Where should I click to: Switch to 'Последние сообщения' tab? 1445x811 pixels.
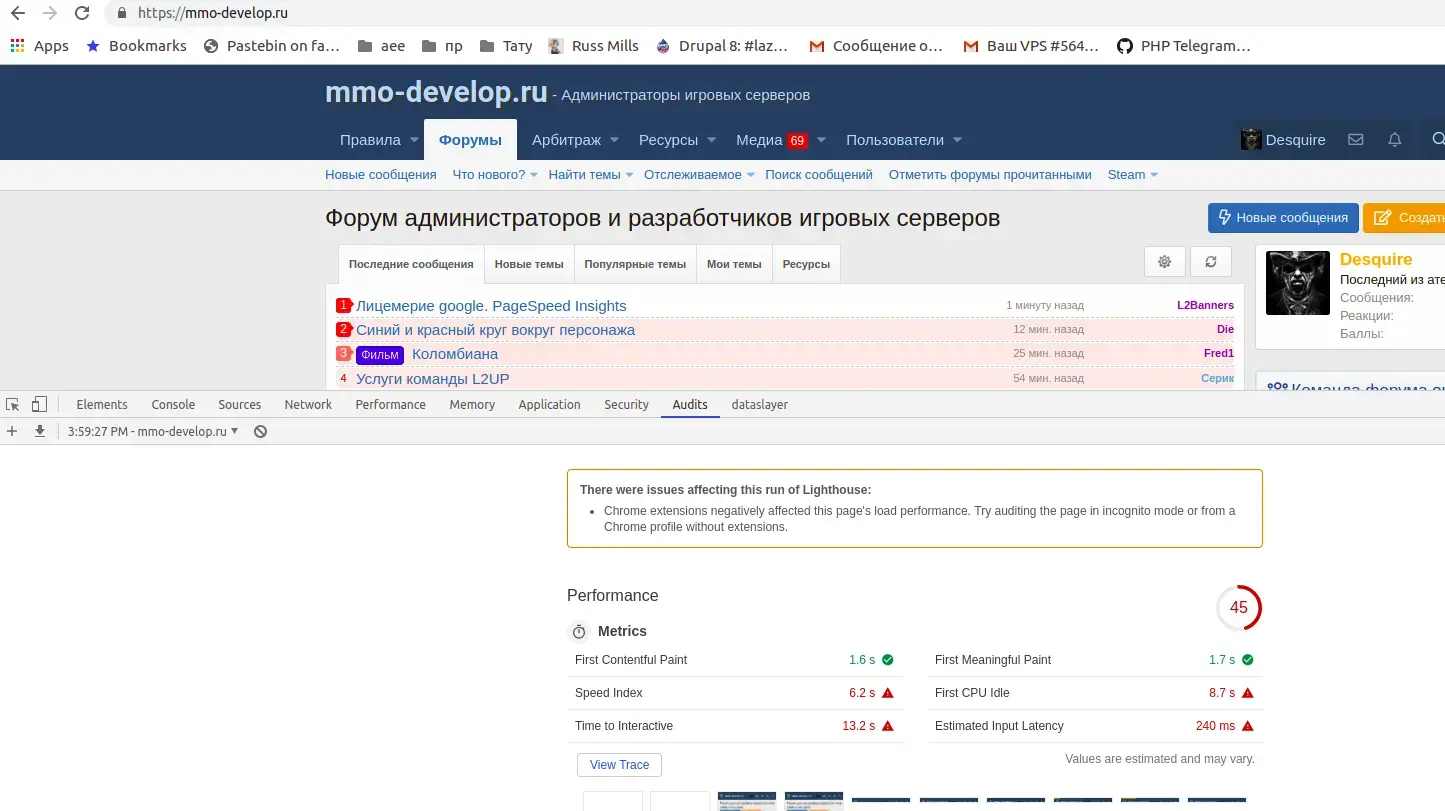[x=411, y=264]
